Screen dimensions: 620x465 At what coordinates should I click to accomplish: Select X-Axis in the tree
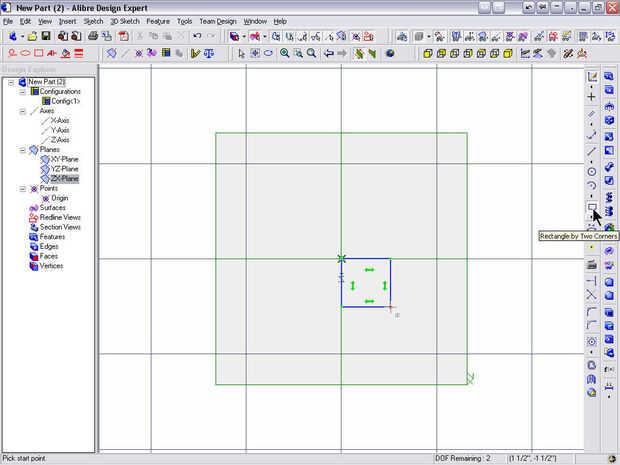(x=60, y=121)
